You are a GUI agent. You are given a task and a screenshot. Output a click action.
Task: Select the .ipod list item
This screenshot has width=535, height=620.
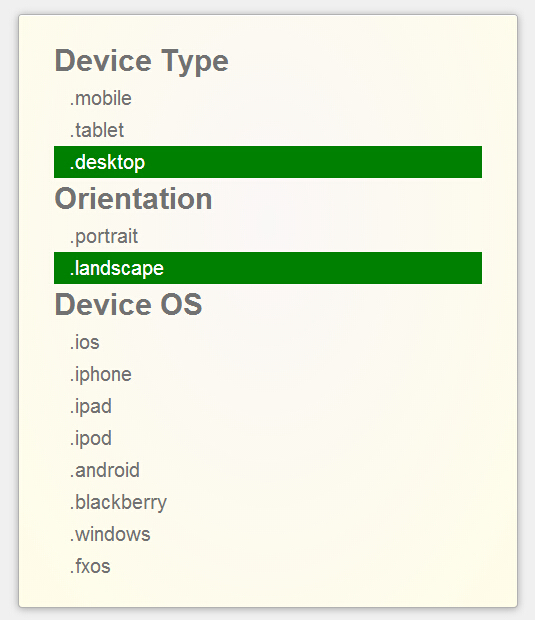pyautogui.click(x=268, y=438)
